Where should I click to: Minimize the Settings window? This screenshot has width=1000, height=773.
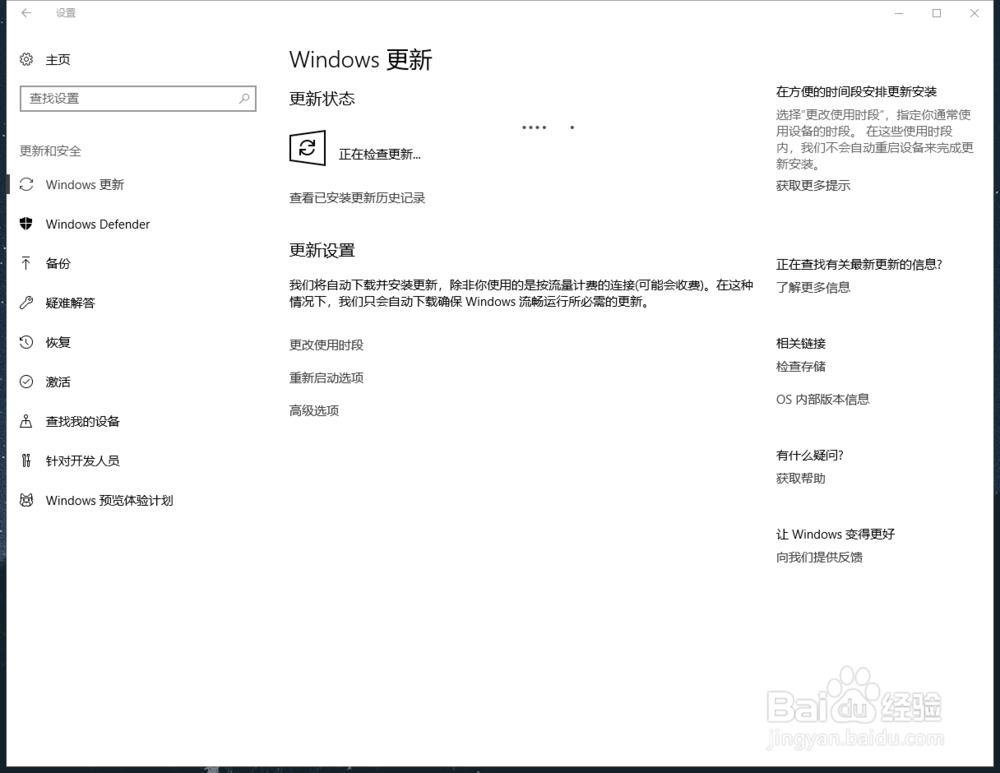[899, 13]
